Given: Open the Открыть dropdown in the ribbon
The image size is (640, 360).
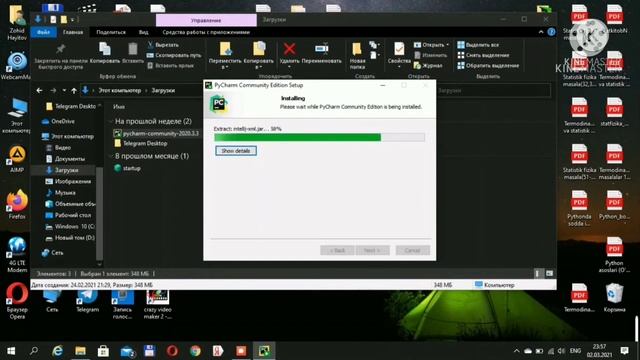Looking at the screenshot, I should [431, 45].
